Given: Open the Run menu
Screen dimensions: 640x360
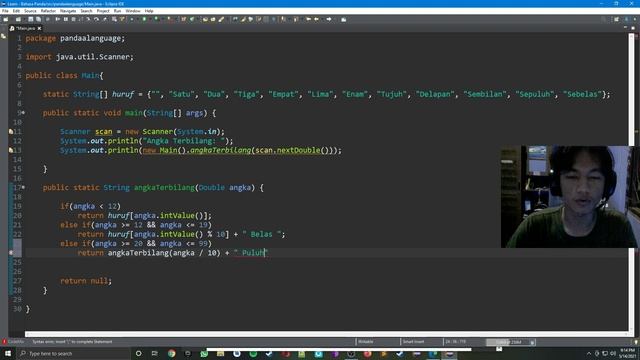Looking at the screenshot, I should [x=117, y=11].
